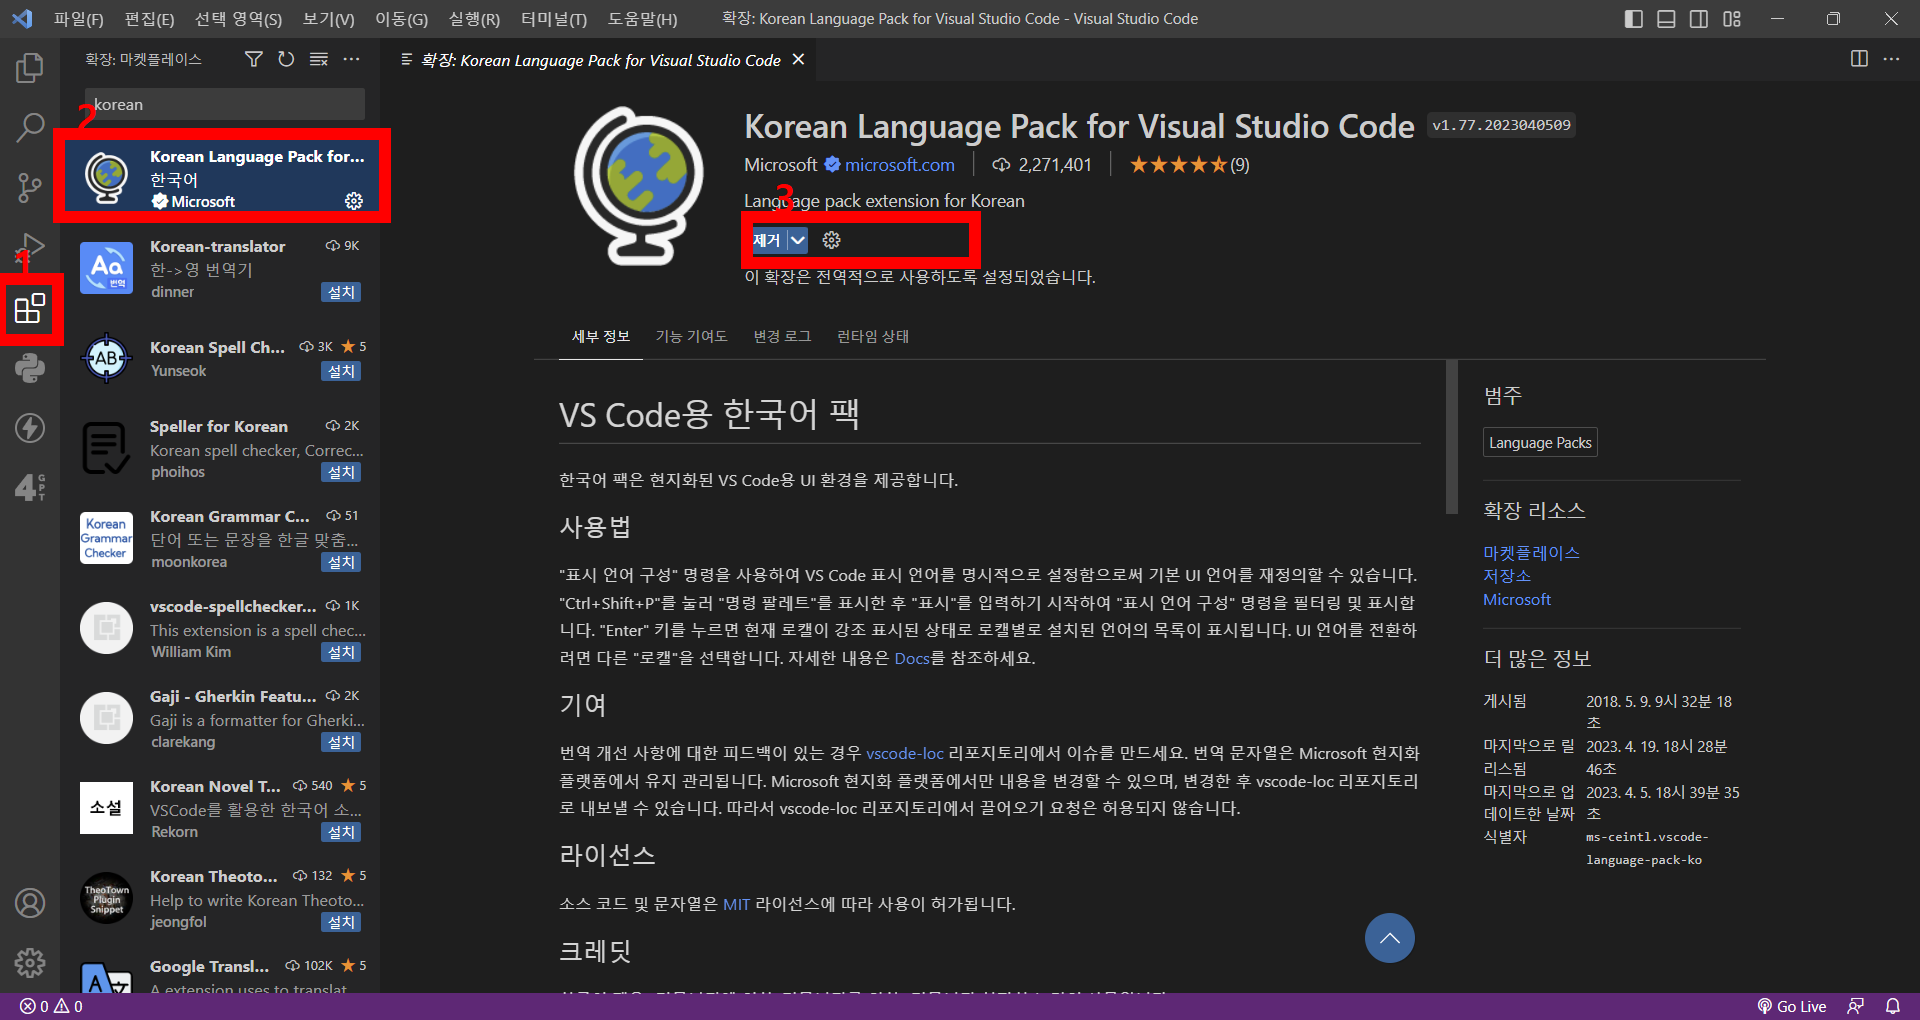Open the 터미널(T) menu
The height and width of the screenshot is (1020, 1920).
pos(554,19)
